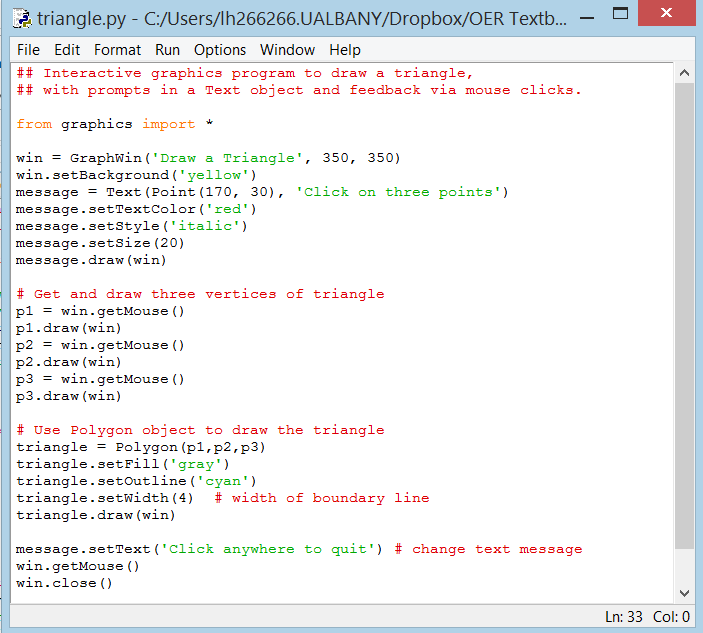
Task: Click the comment 'change text message'
Action: point(488,549)
